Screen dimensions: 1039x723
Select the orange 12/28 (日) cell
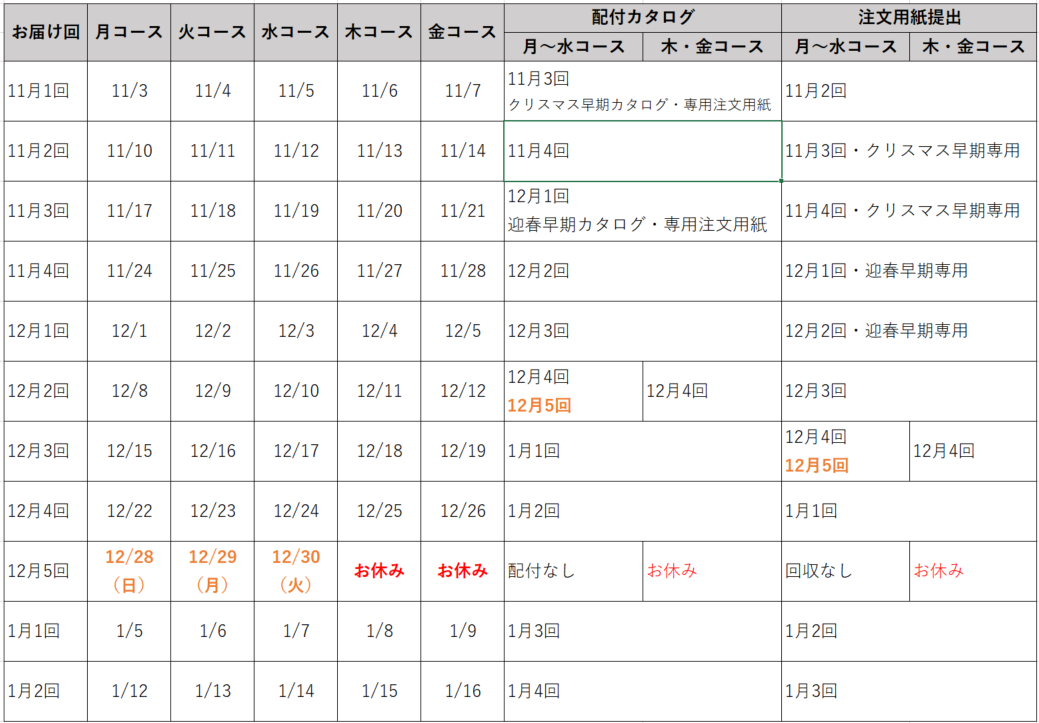tap(129, 570)
